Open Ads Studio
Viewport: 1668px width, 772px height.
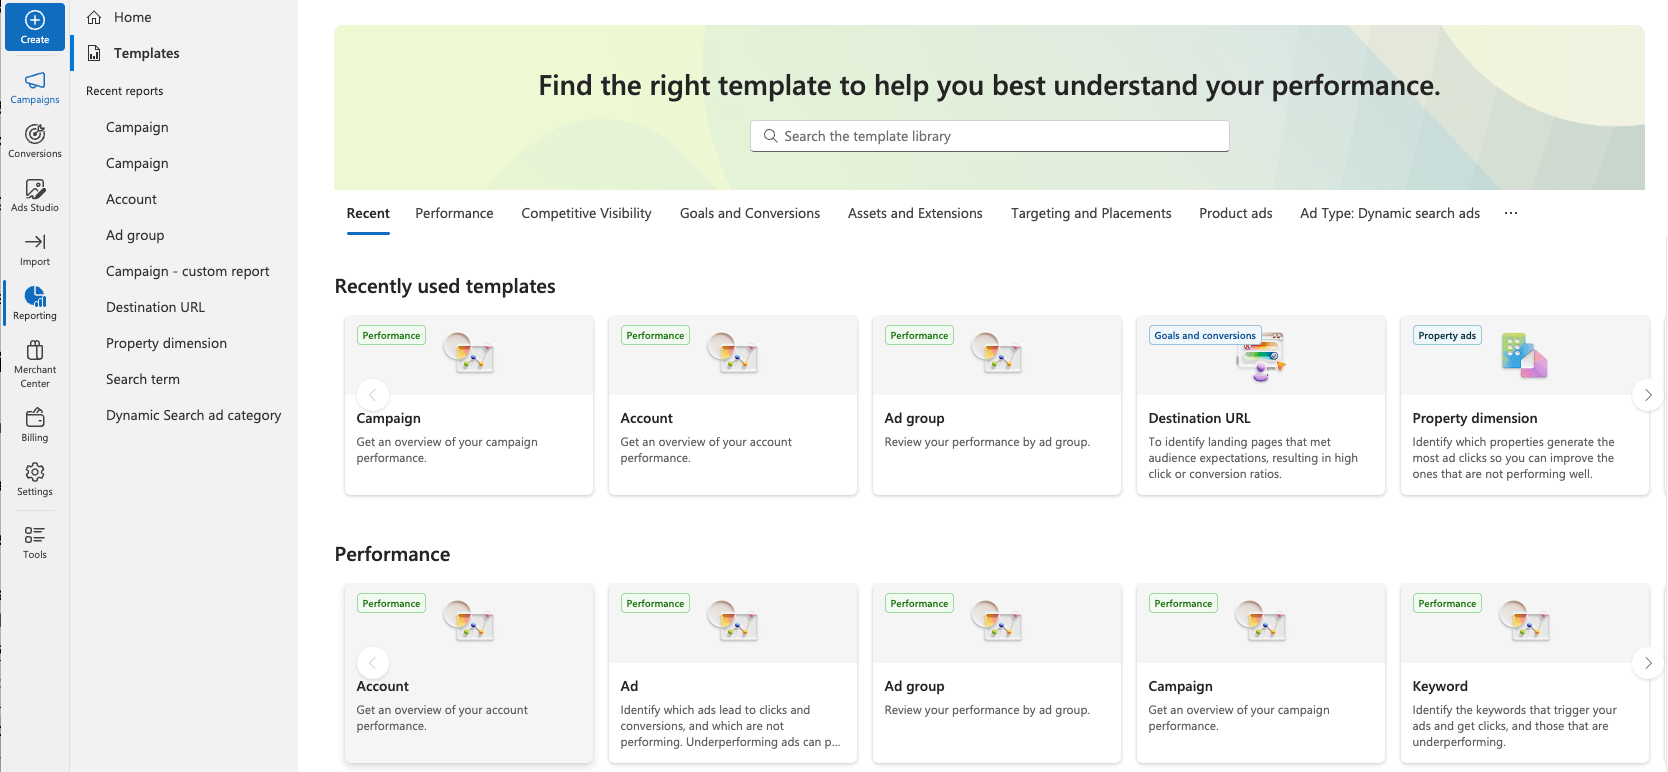click(35, 196)
